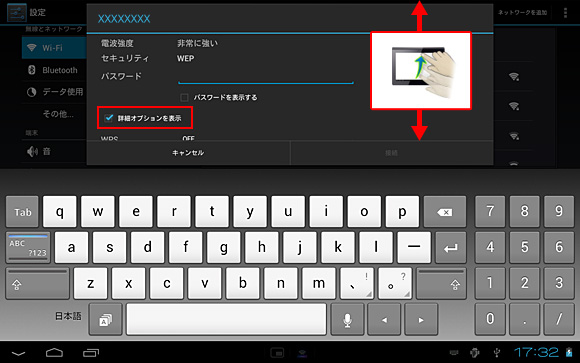Tap the backspace key on the keyboard

(x=445, y=212)
